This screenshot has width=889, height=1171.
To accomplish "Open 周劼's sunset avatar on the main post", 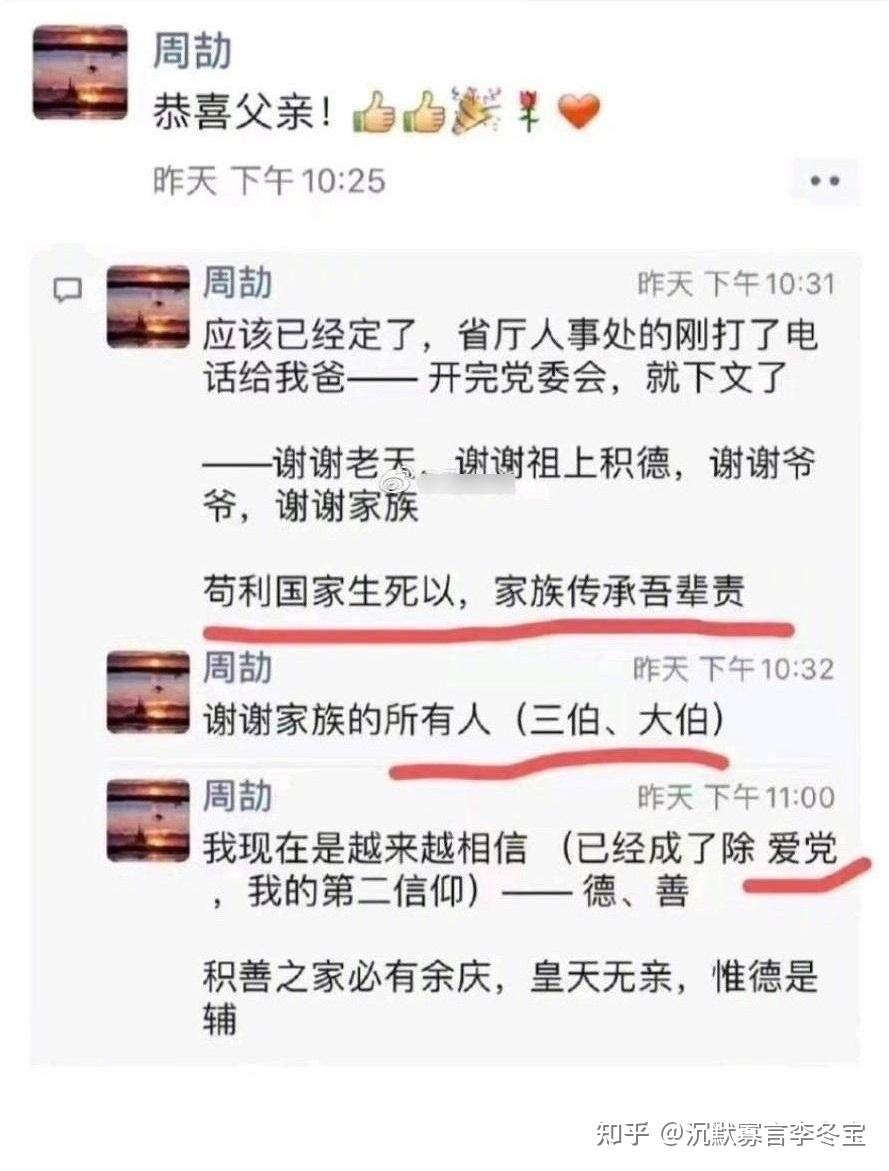I will click(x=80, y=72).
